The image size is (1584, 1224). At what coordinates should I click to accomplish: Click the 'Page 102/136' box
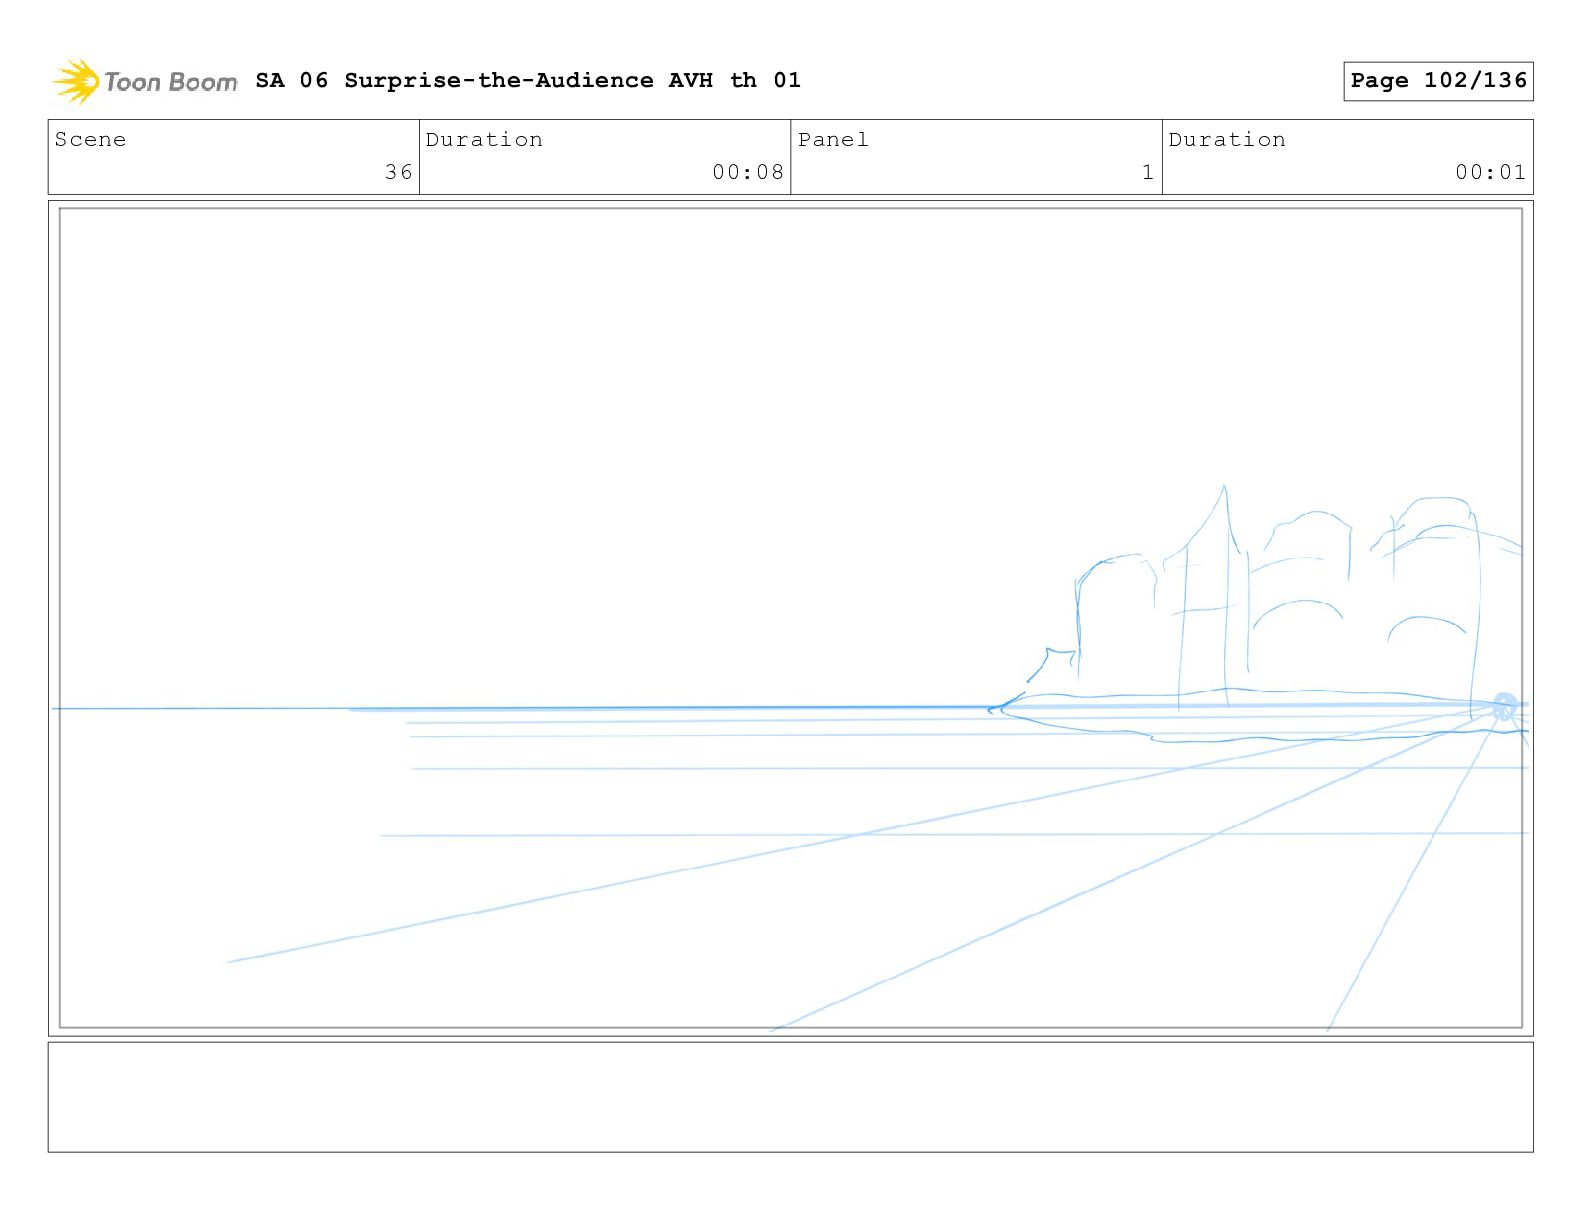tap(1438, 81)
